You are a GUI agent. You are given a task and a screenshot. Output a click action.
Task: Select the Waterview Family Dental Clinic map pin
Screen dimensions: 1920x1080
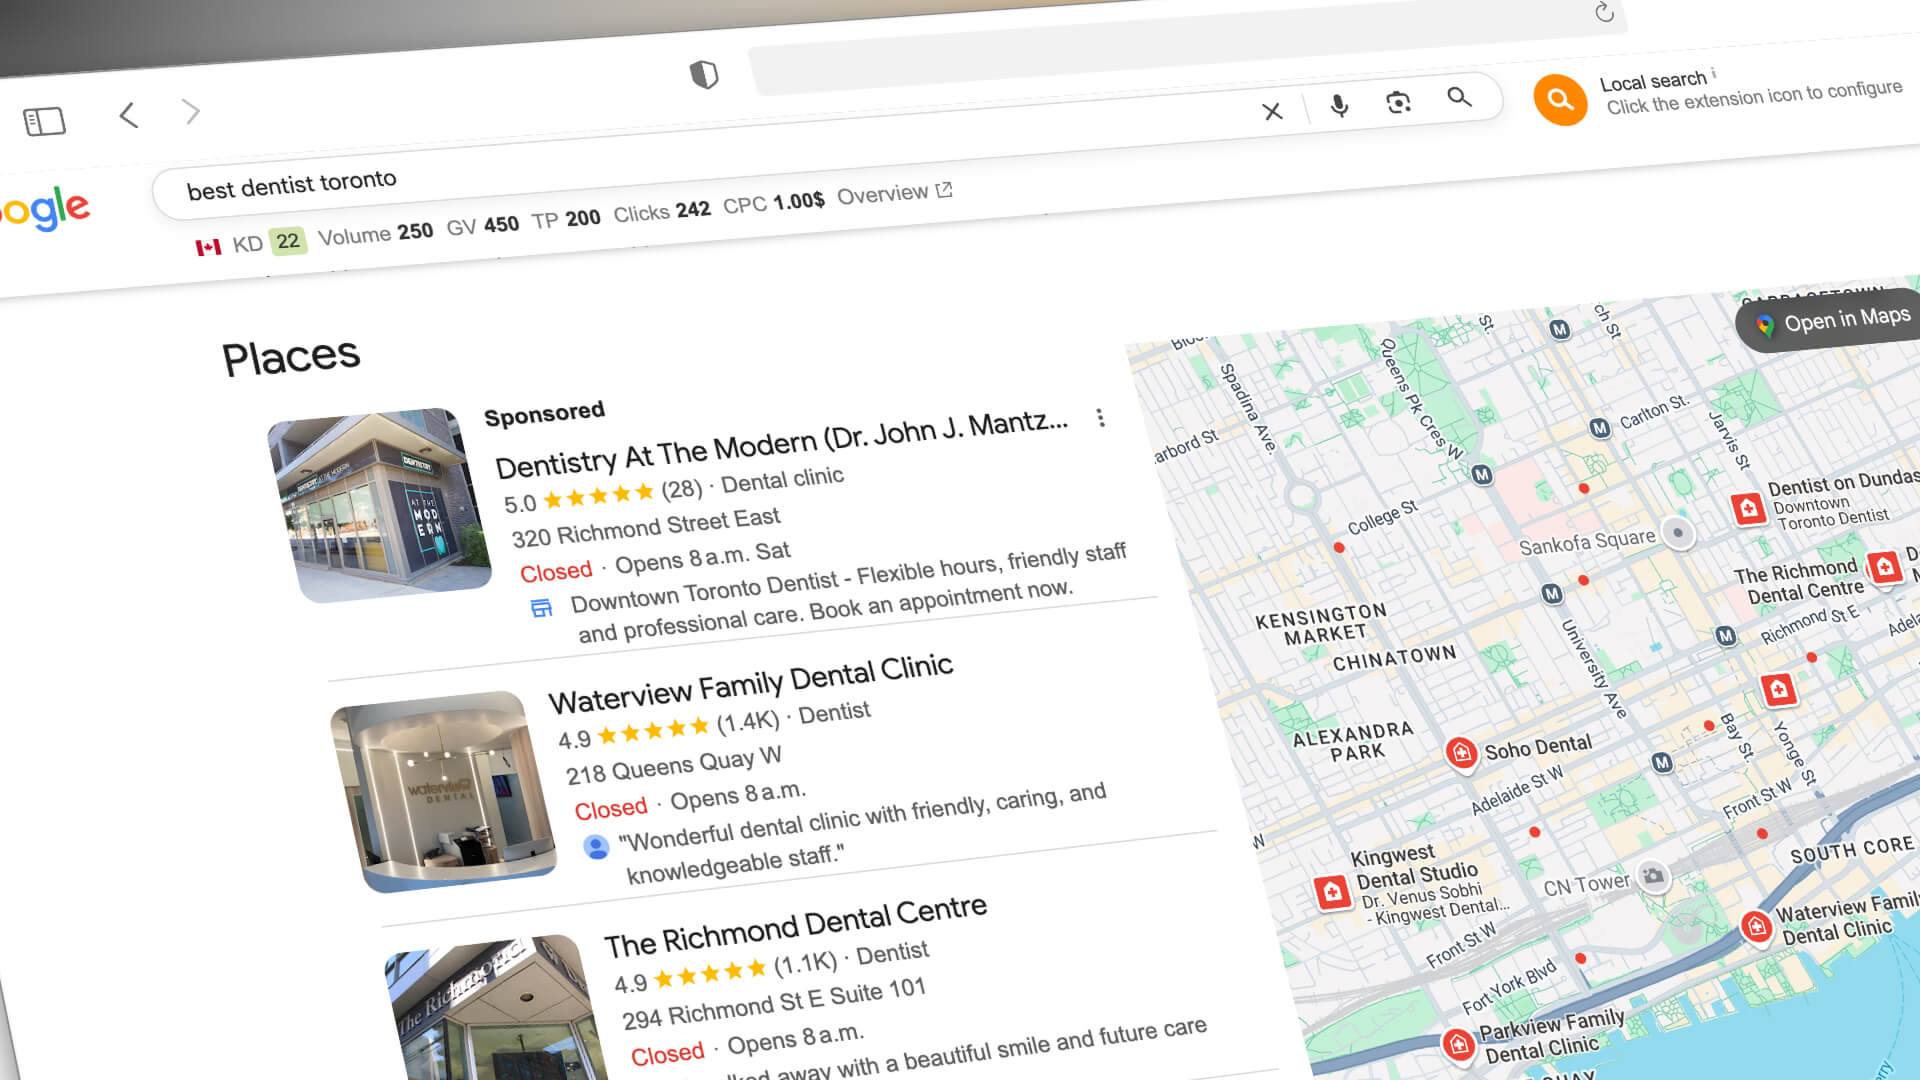click(x=1757, y=927)
